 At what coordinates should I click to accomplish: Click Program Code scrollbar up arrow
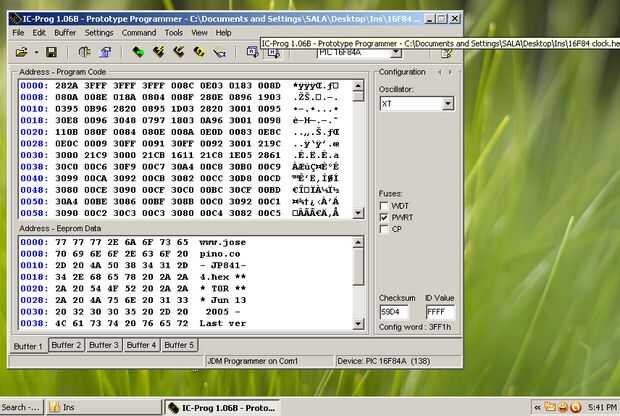358,85
